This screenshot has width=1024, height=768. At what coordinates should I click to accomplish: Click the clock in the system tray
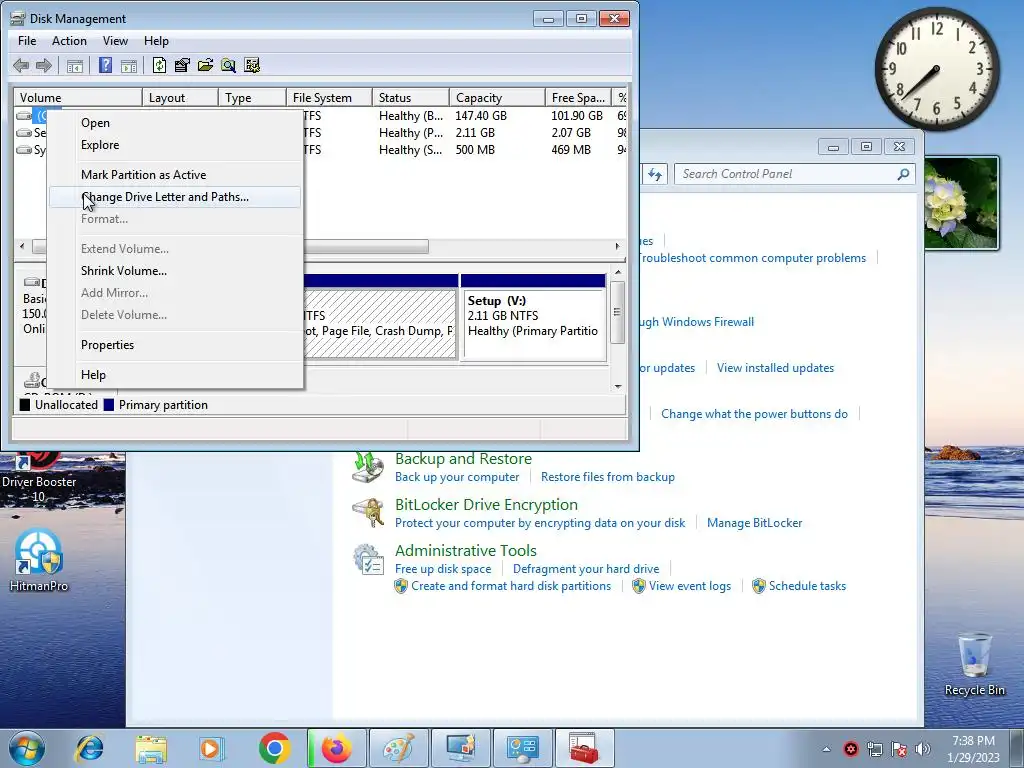pyautogui.click(x=973, y=749)
